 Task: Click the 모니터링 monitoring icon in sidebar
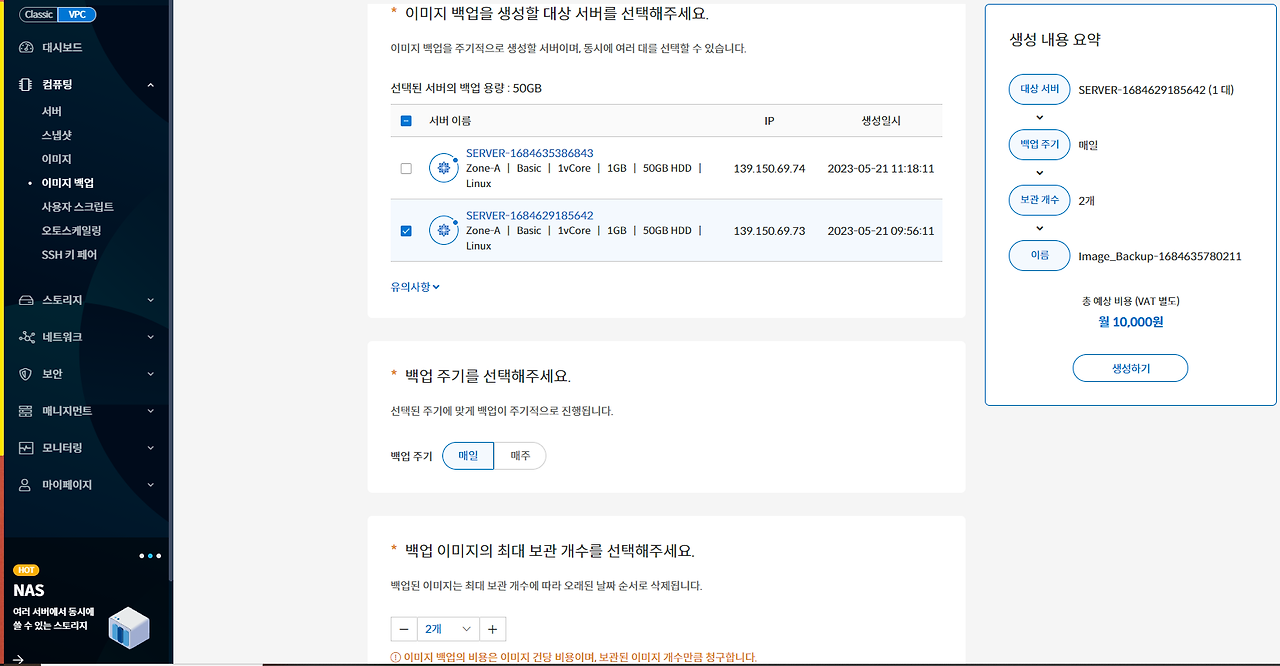(x=24, y=447)
